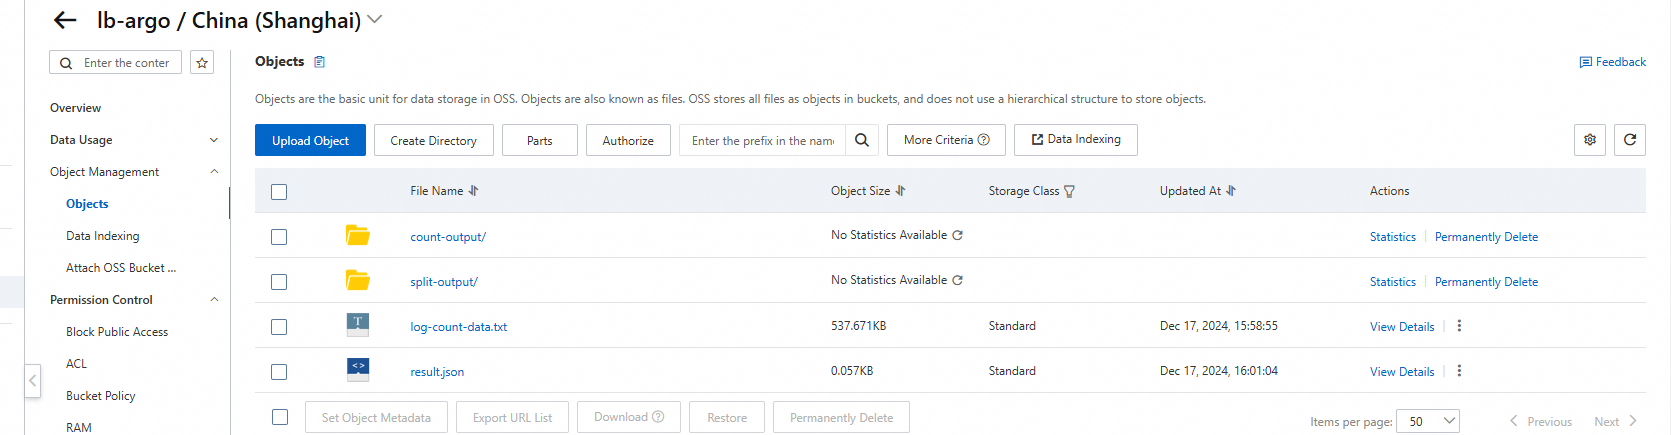Open the split-output/ folder link

(444, 282)
